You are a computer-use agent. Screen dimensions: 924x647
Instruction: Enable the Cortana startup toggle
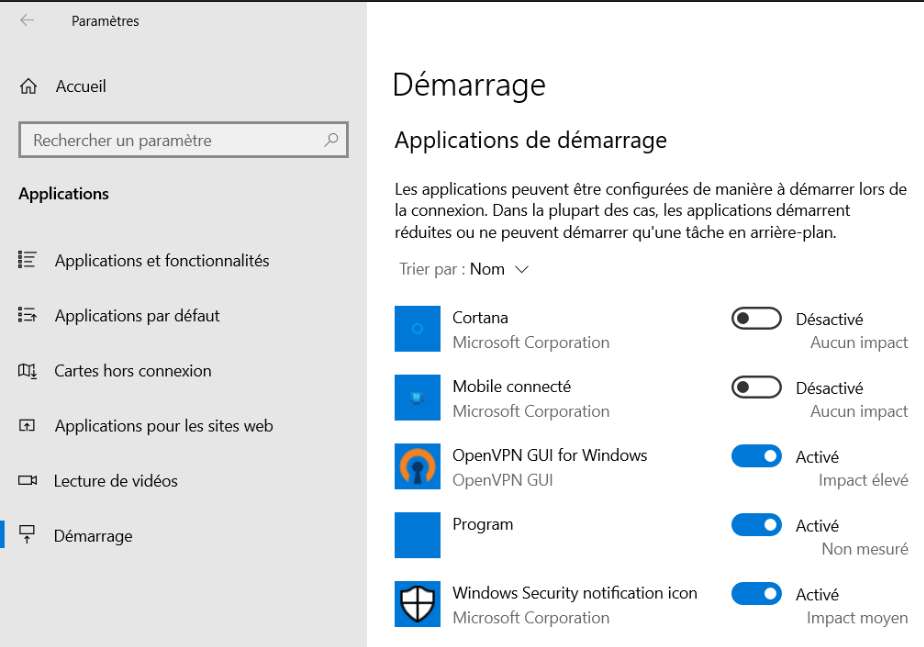click(x=756, y=318)
